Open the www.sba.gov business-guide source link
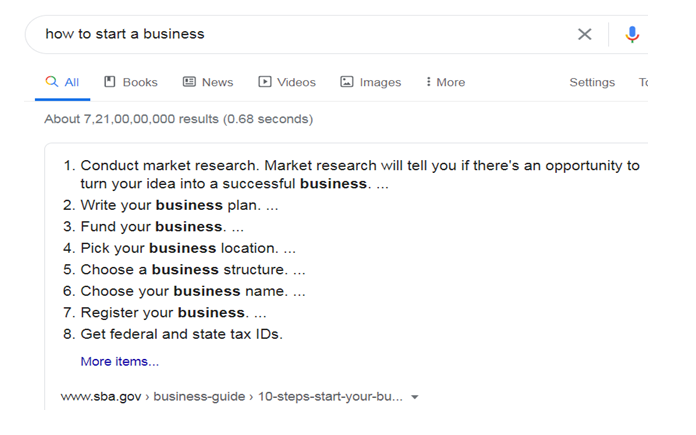 [232, 396]
